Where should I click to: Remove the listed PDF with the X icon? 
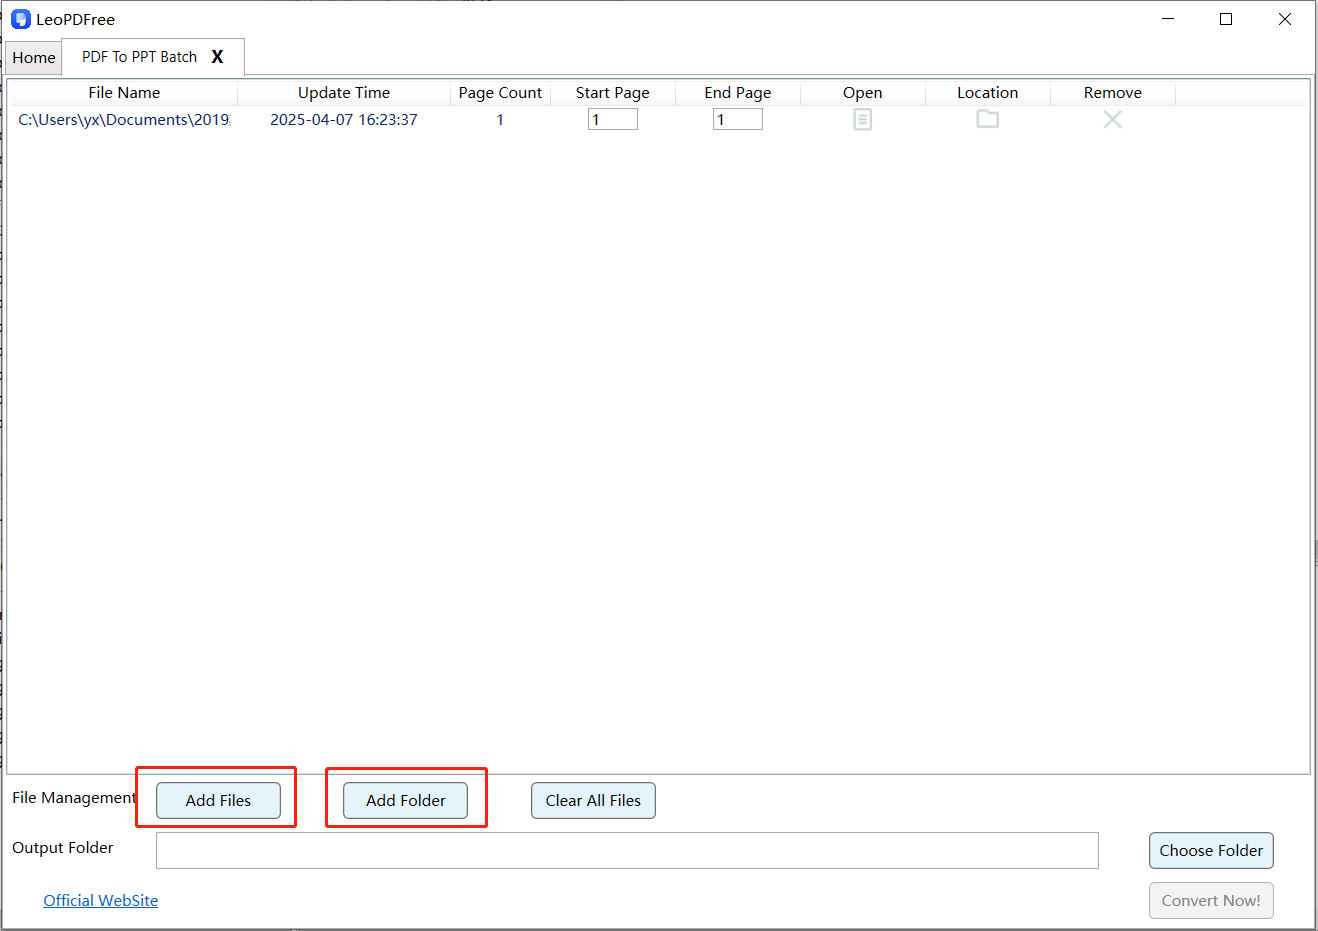tap(1112, 119)
